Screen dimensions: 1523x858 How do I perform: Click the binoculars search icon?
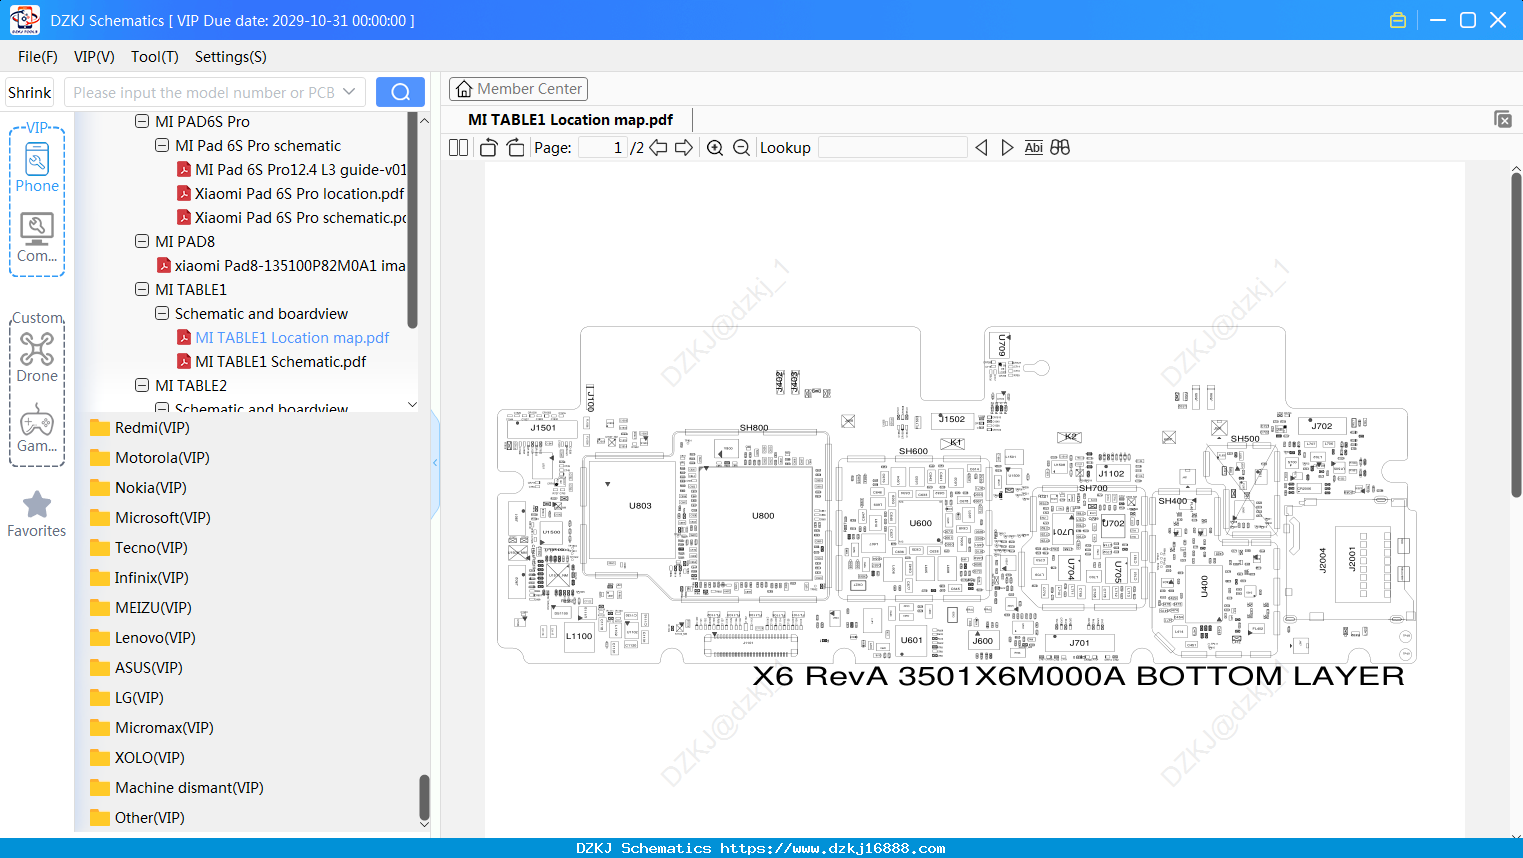tap(1060, 147)
